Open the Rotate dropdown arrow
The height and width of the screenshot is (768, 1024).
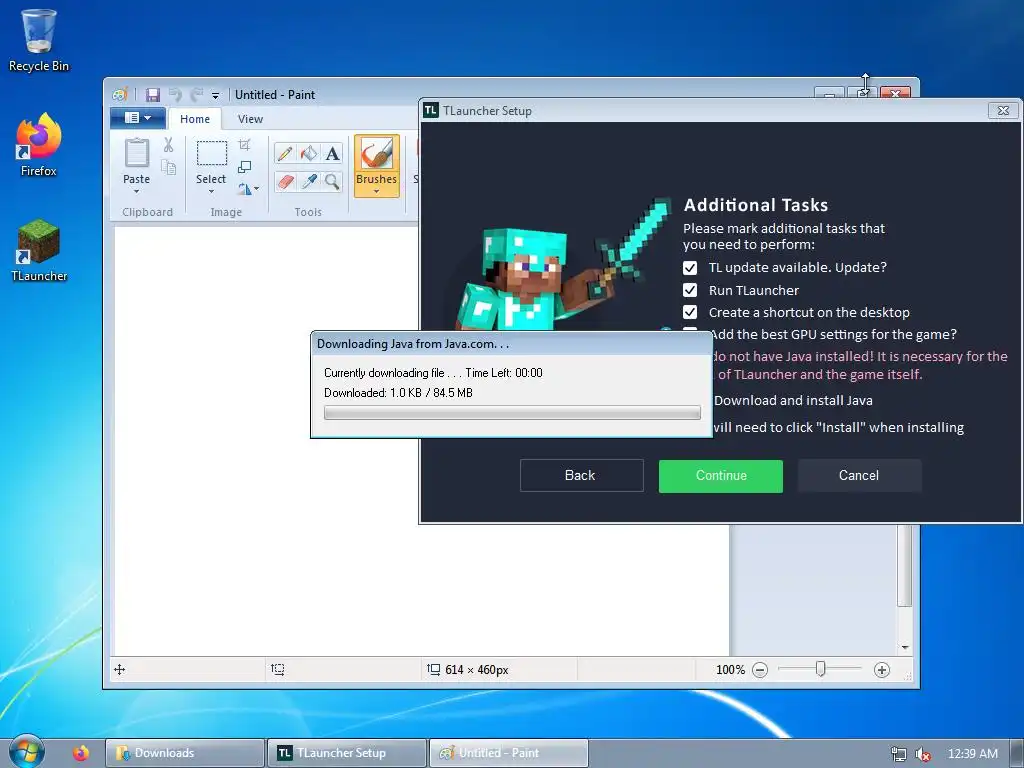[x=256, y=189]
